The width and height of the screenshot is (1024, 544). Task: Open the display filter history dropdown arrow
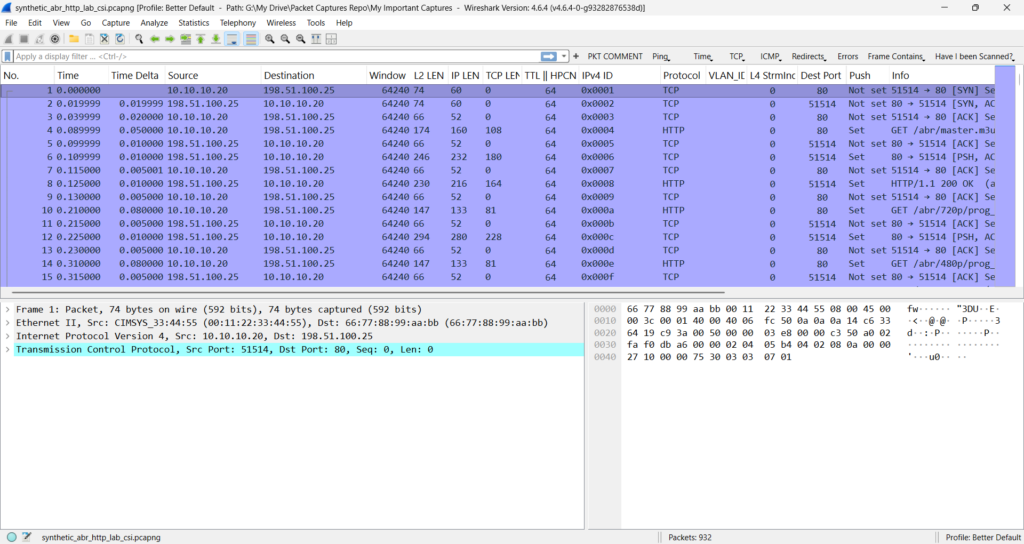tap(564, 57)
